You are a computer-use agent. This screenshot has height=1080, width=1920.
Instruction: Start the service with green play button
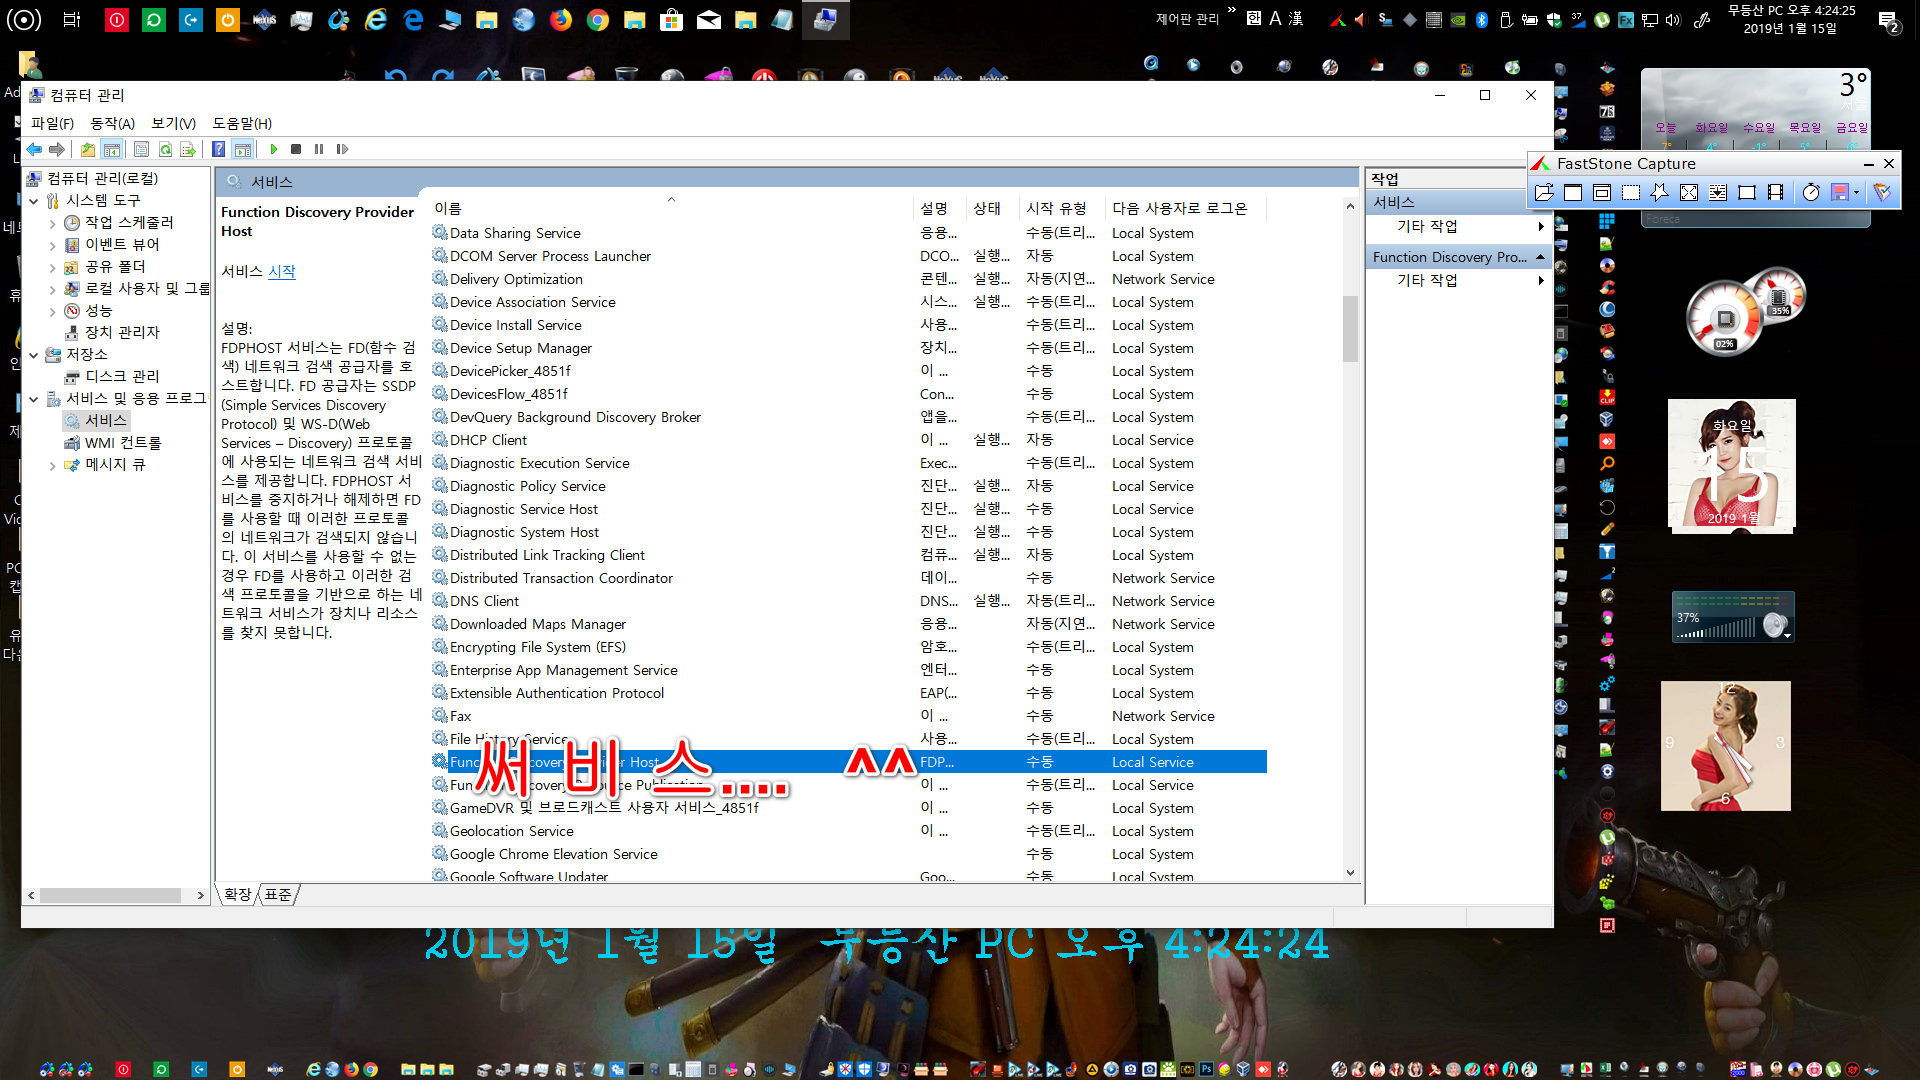click(274, 149)
